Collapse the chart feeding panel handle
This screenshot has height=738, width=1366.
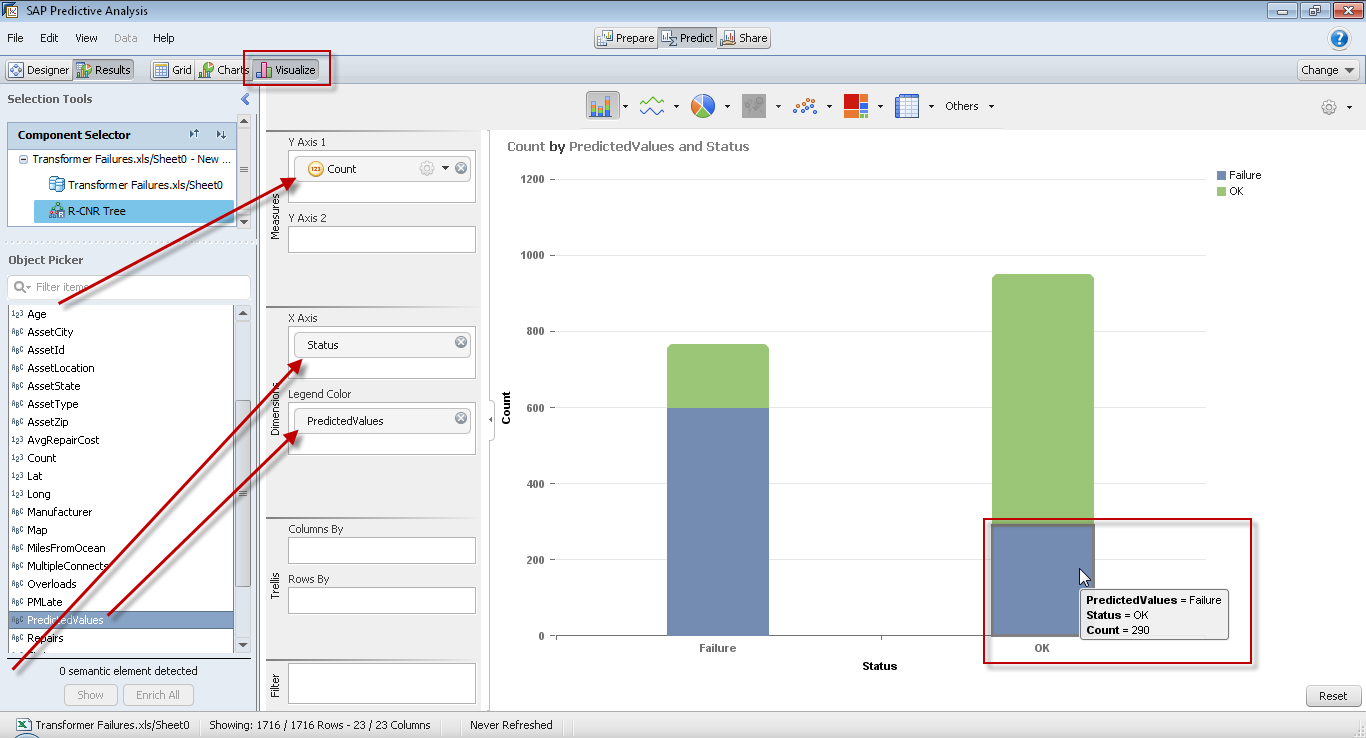[491, 420]
